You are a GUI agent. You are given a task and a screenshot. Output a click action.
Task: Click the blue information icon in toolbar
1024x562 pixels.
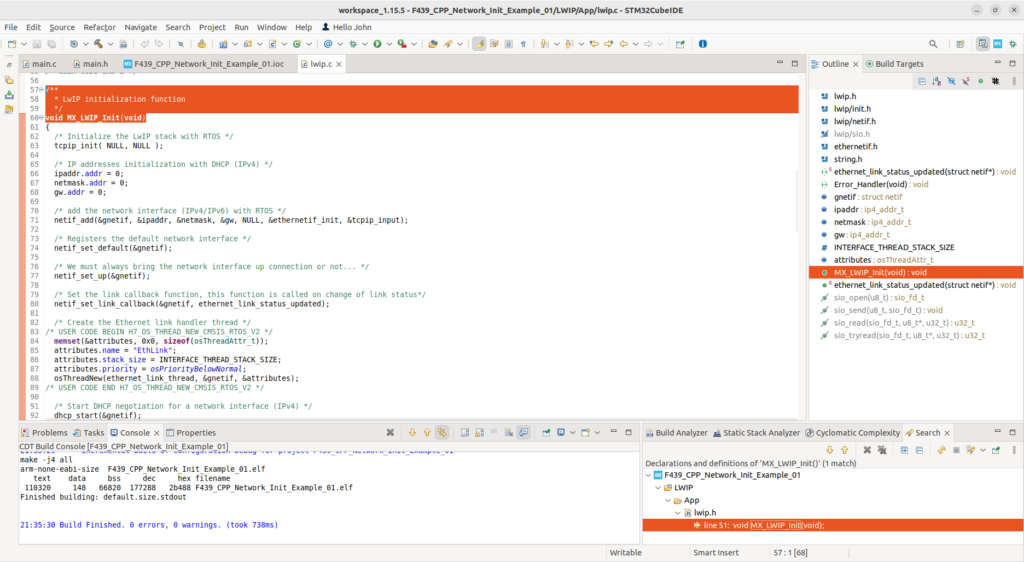[703, 44]
